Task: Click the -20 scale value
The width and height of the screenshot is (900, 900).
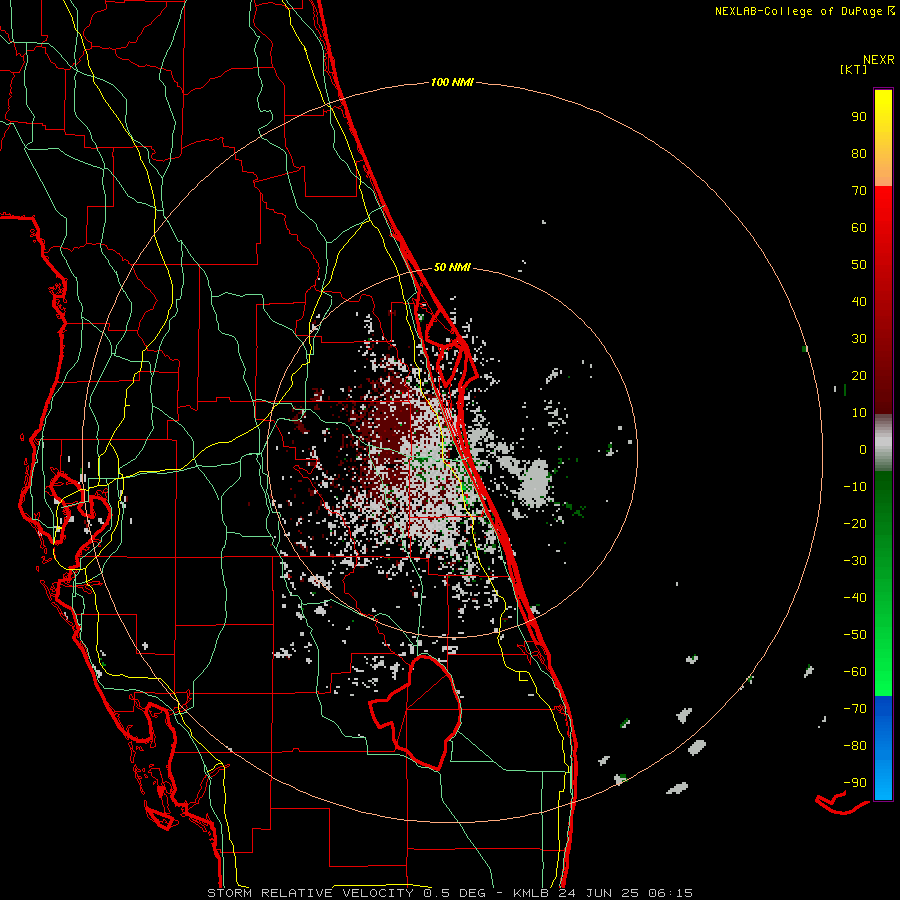Action: pos(855,523)
